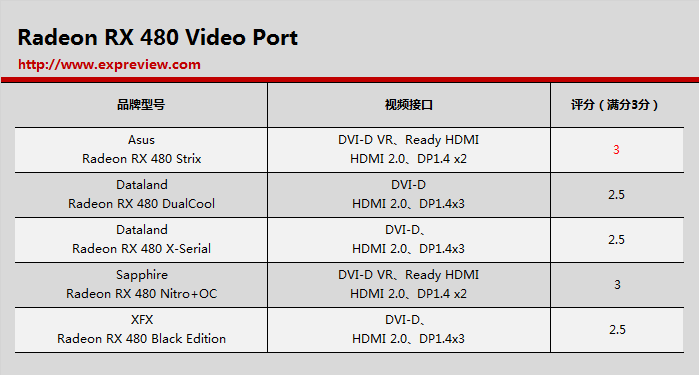
Task: Select the Sapphire Radeon RX 480 Nitro+OC cell
Action: (x=141, y=285)
